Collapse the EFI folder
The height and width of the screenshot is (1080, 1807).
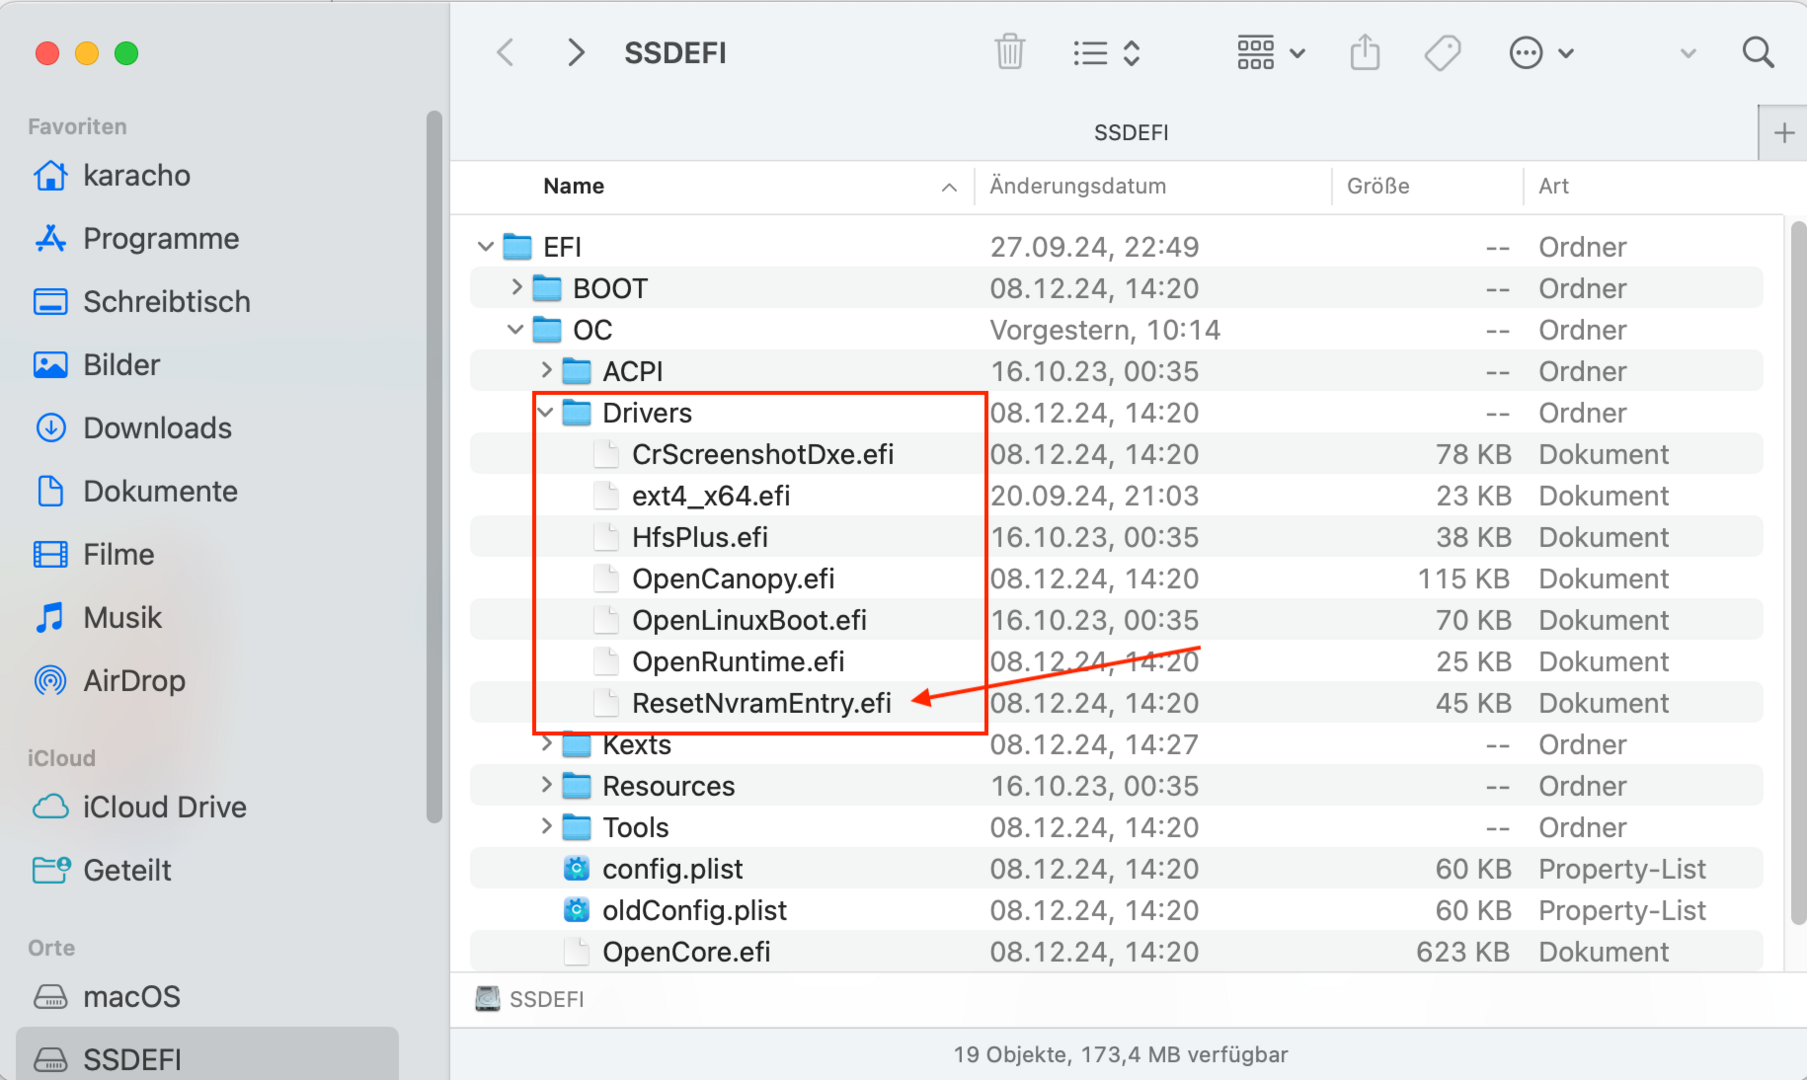click(x=486, y=246)
